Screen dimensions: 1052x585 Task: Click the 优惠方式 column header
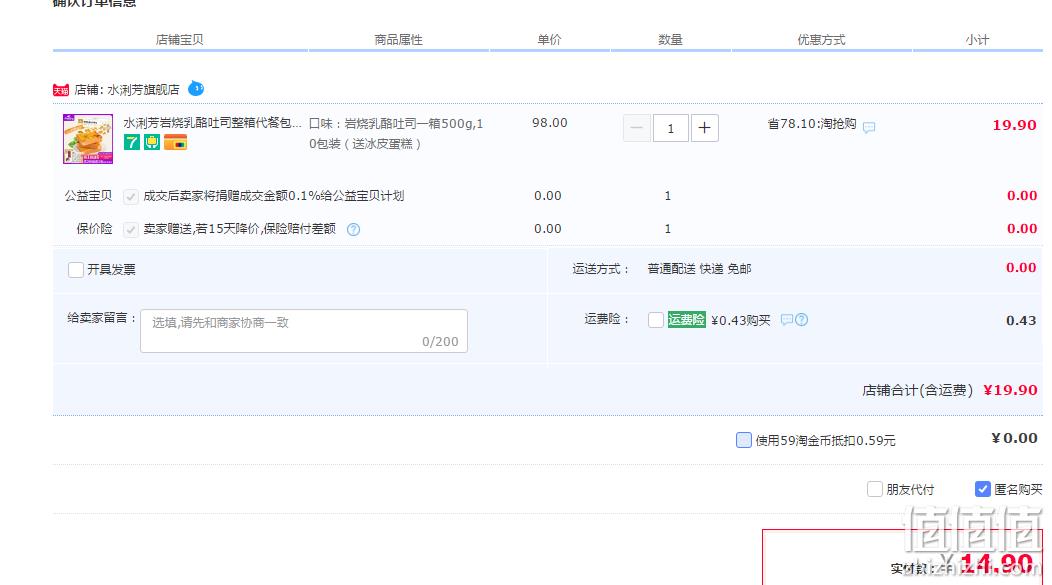click(821, 40)
